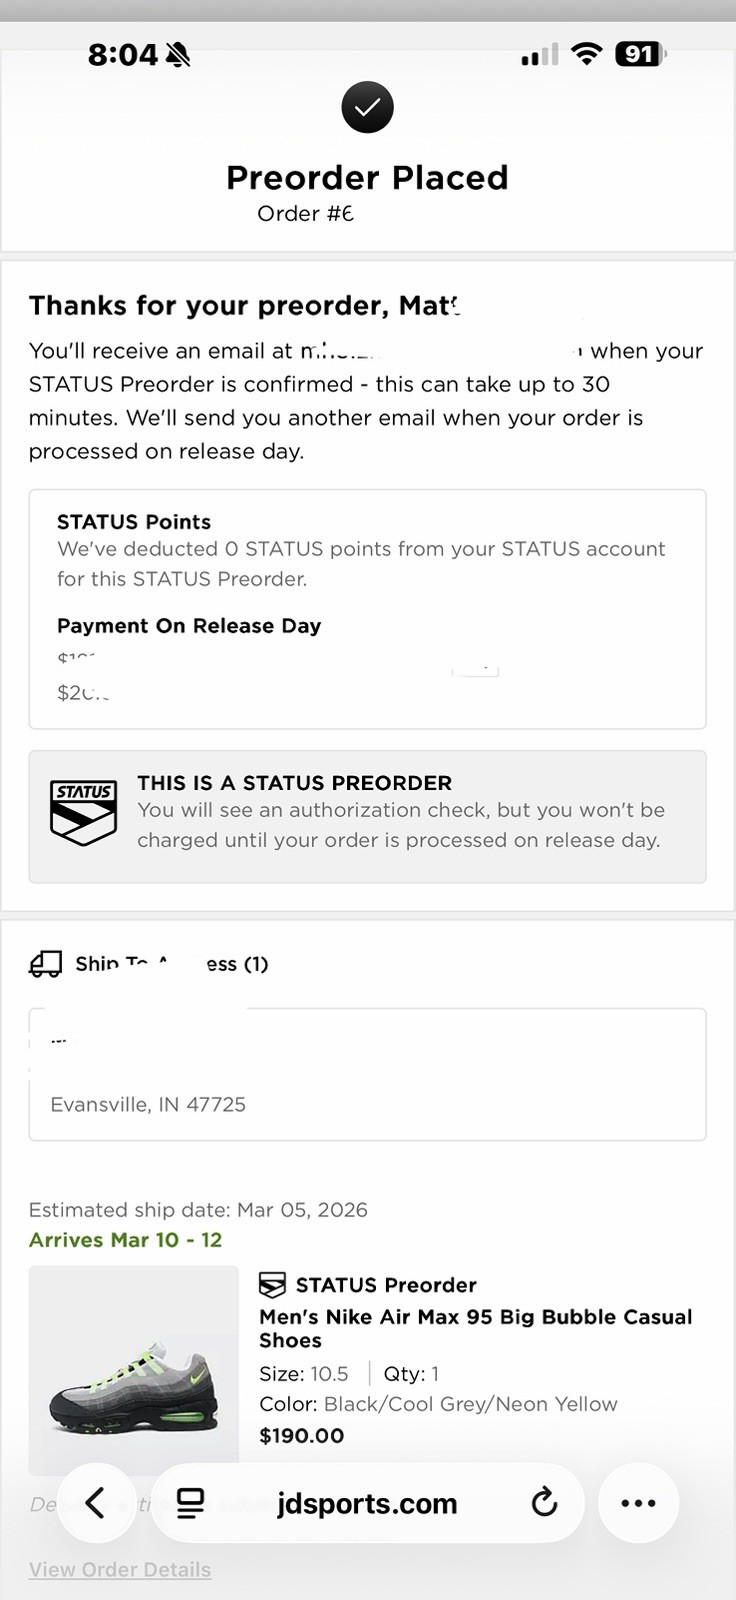
Task: Tap the small STATUS Preorder item icon
Action: (x=272, y=1285)
